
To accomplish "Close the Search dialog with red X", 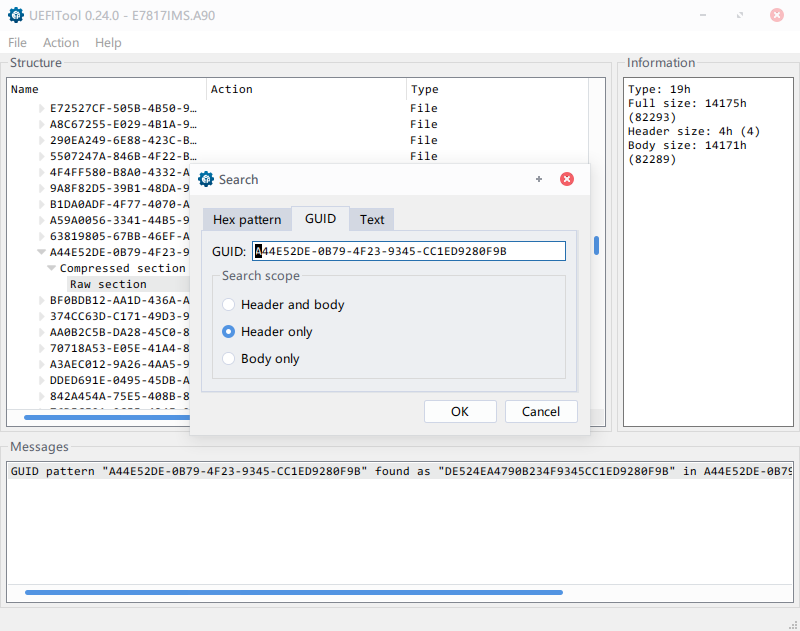I will click(x=566, y=179).
